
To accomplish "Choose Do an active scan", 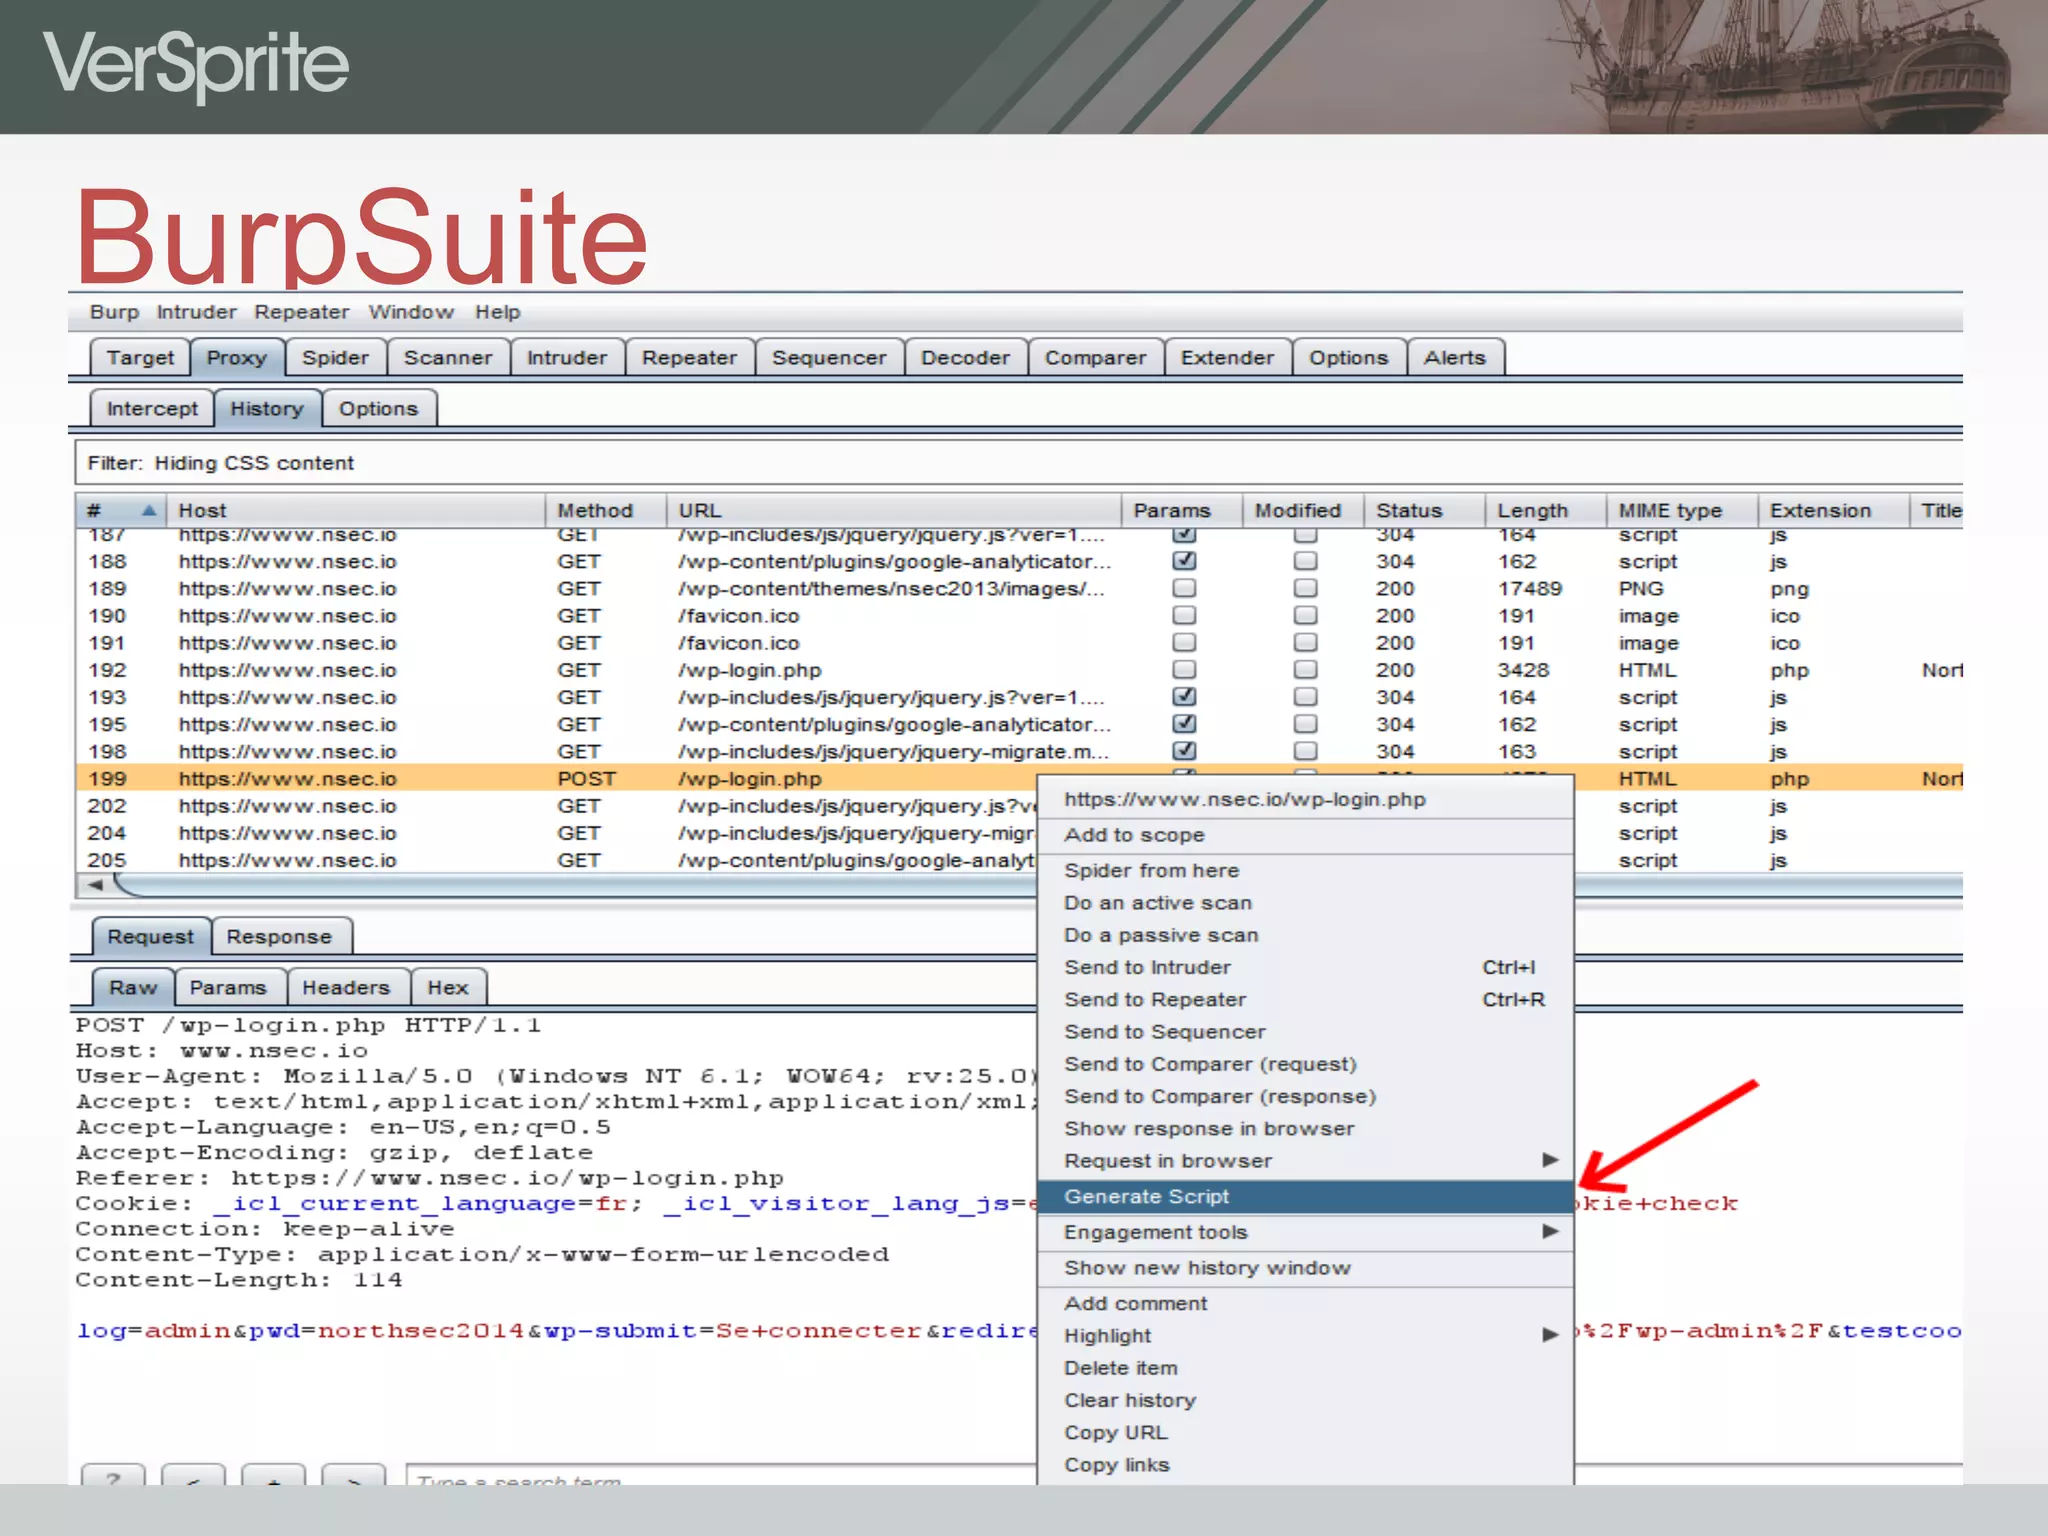I will (1305, 903).
